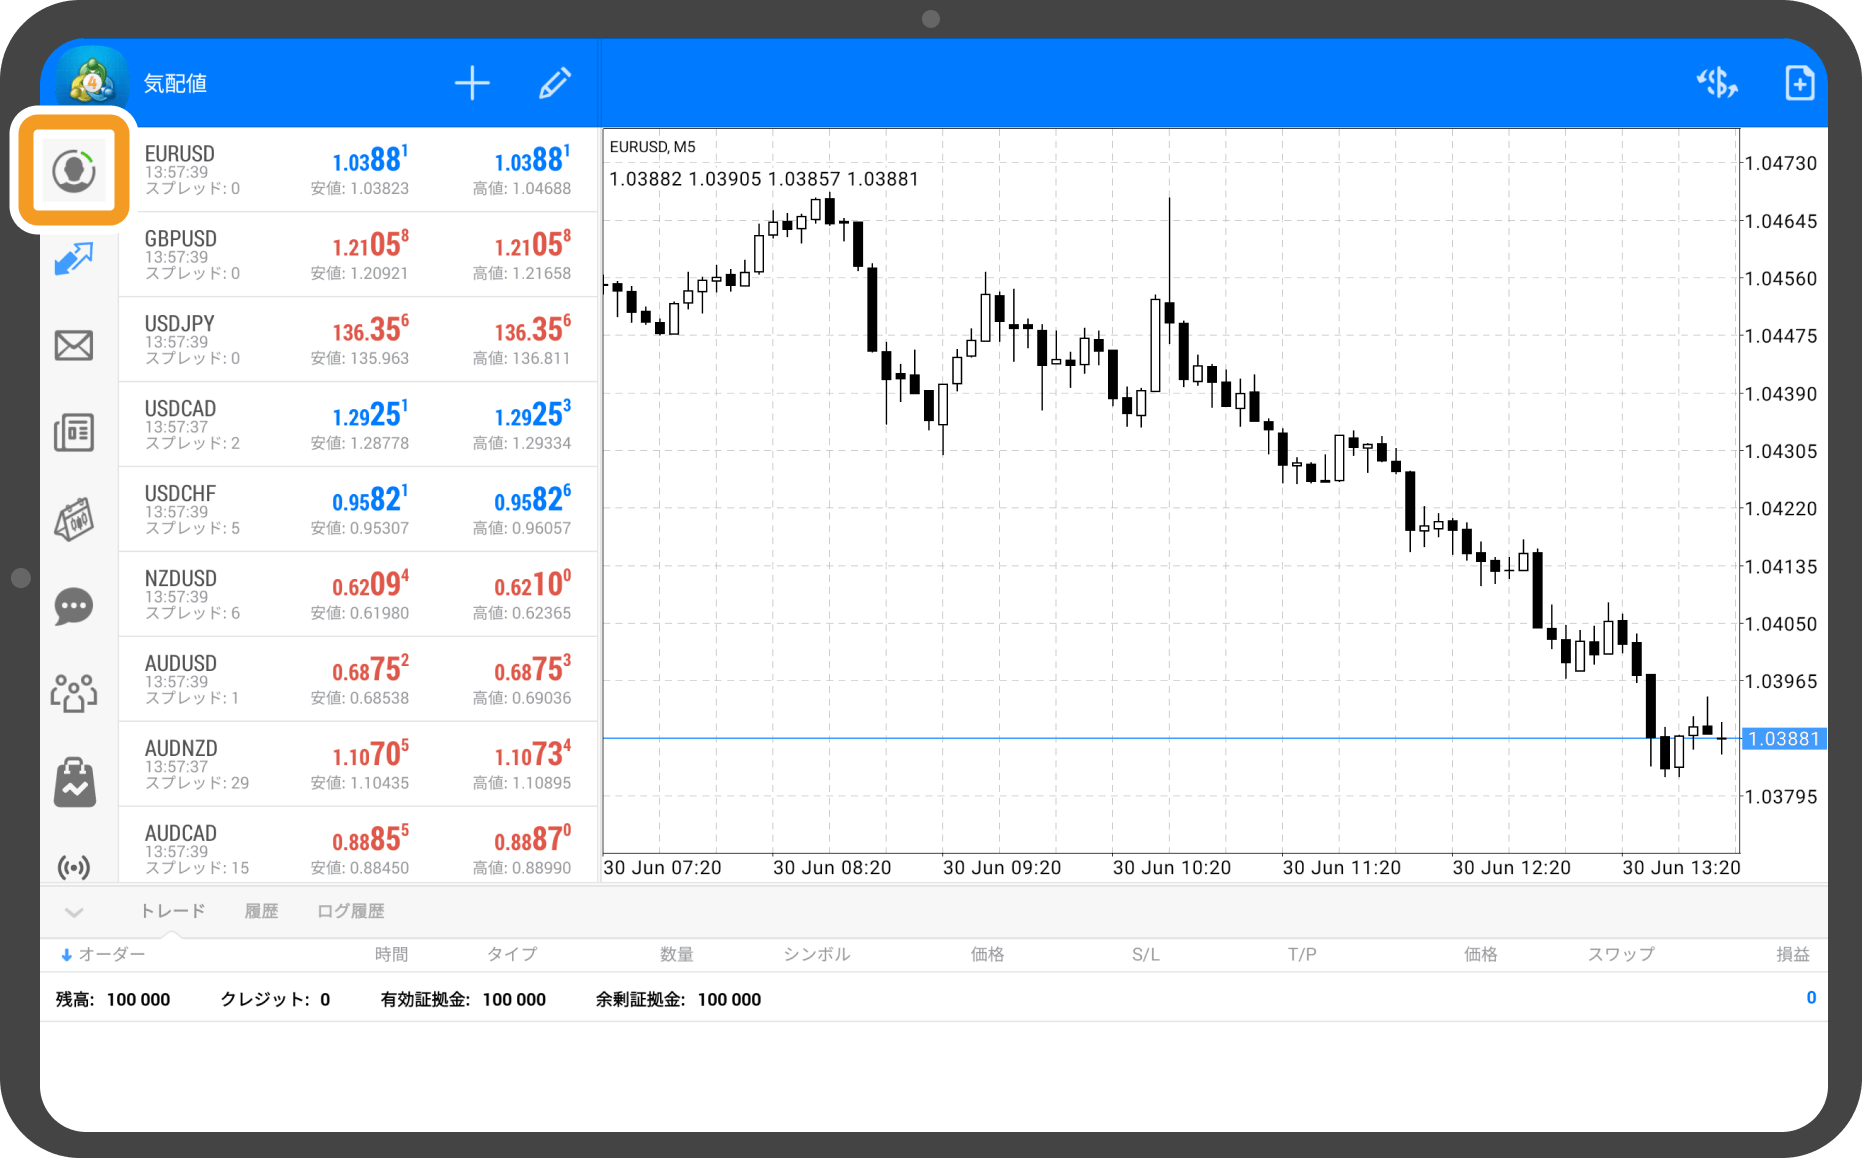Sort by the オーダー column arrow
The width and height of the screenshot is (1862, 1158).
pyautogui.click(x=67, y=955)
